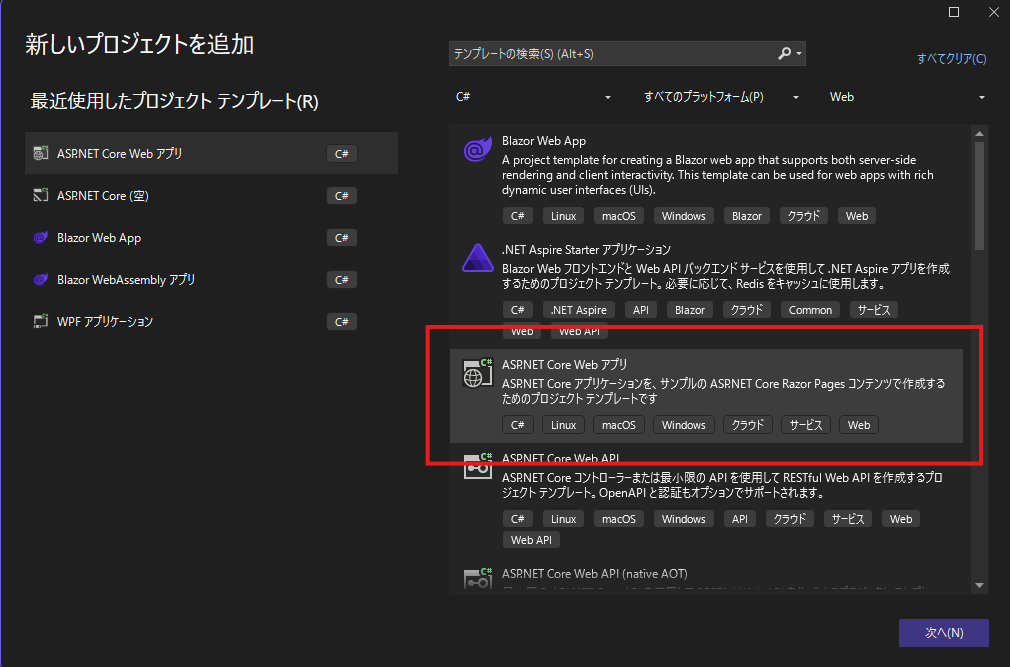The width and height of the screenshot is (1010, 667).
Task: Open the すべてのプラットフォーム platform dropdown
Action: coord(721,97)
